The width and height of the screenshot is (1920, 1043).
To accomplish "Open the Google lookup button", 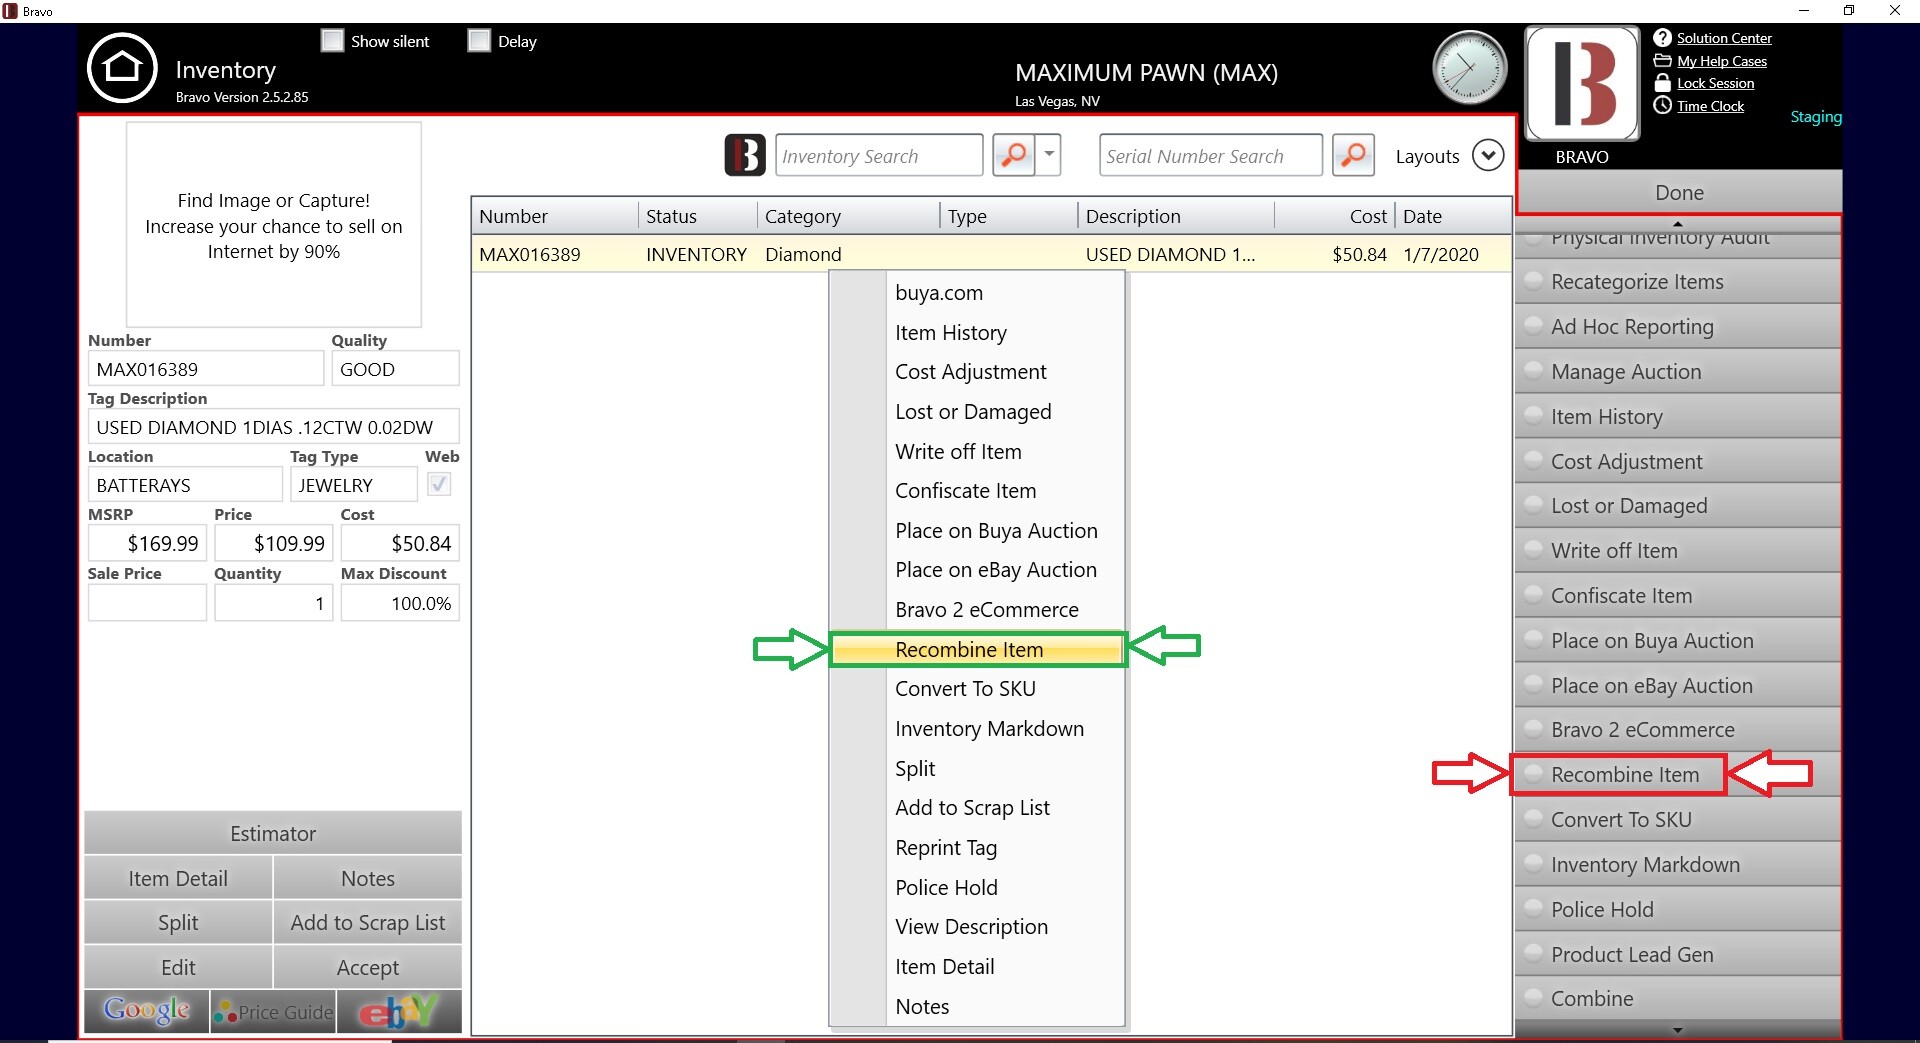I will 147,1011.
